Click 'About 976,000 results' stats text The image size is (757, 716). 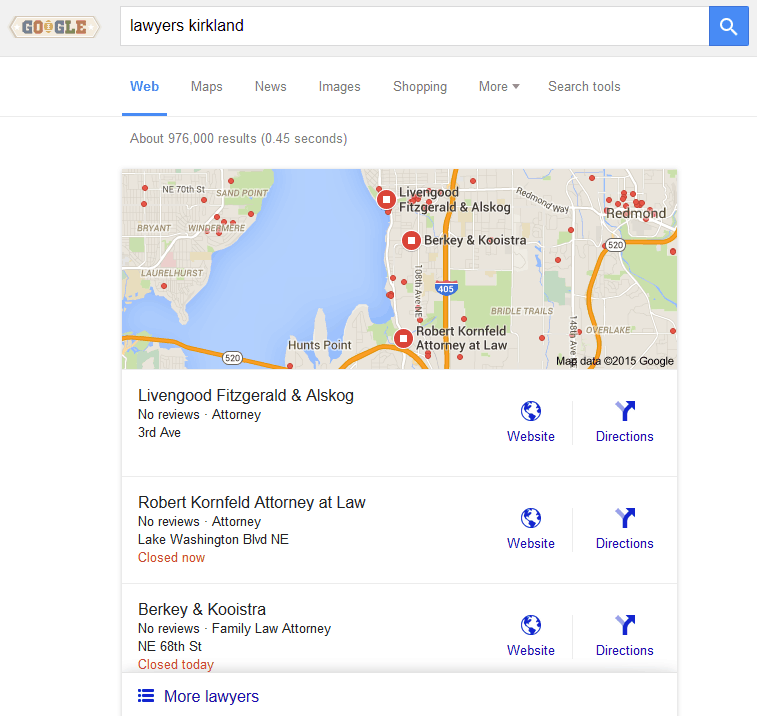click(x=238, y=139)
